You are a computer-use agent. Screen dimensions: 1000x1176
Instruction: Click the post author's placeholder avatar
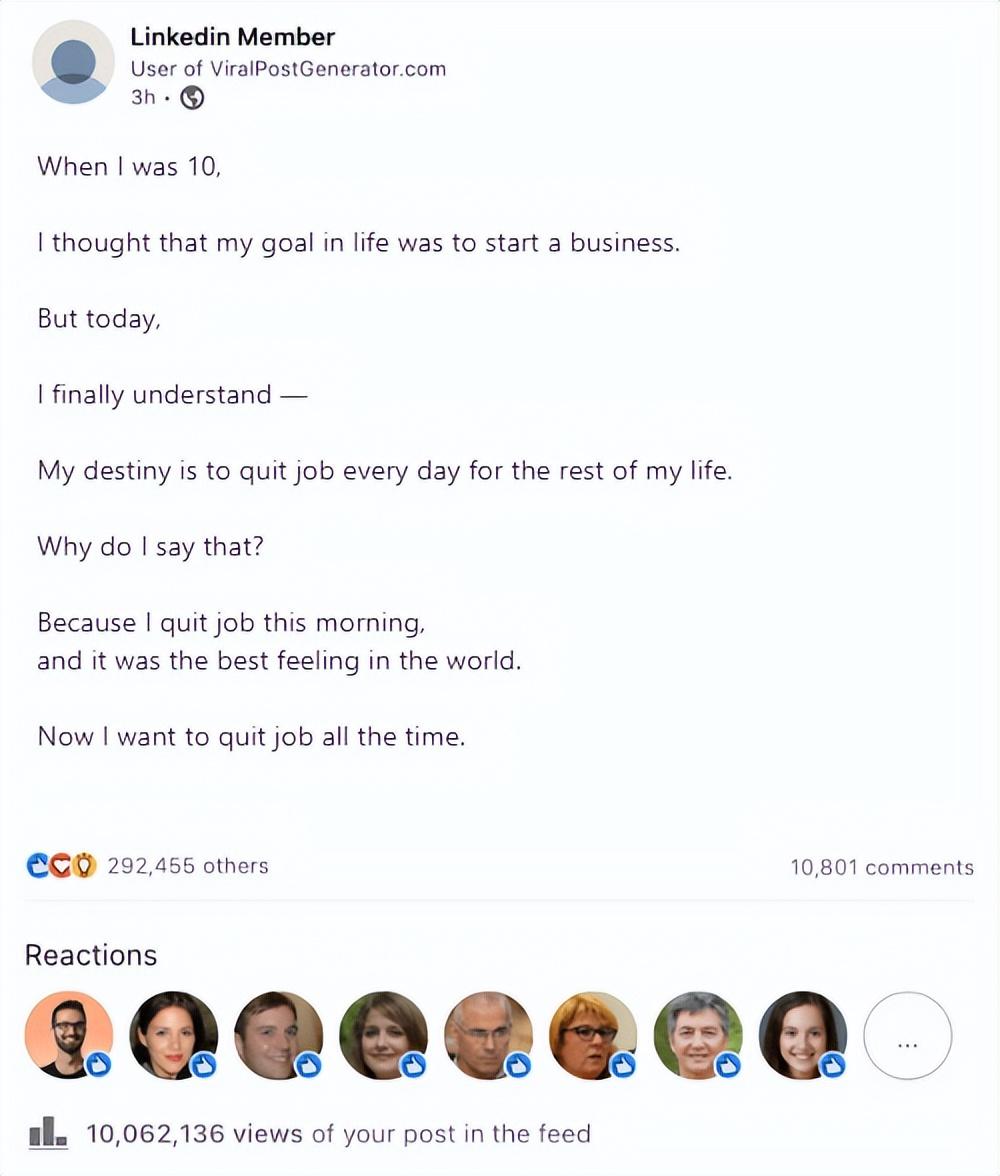pyautogui.click(x=73, y=62)
